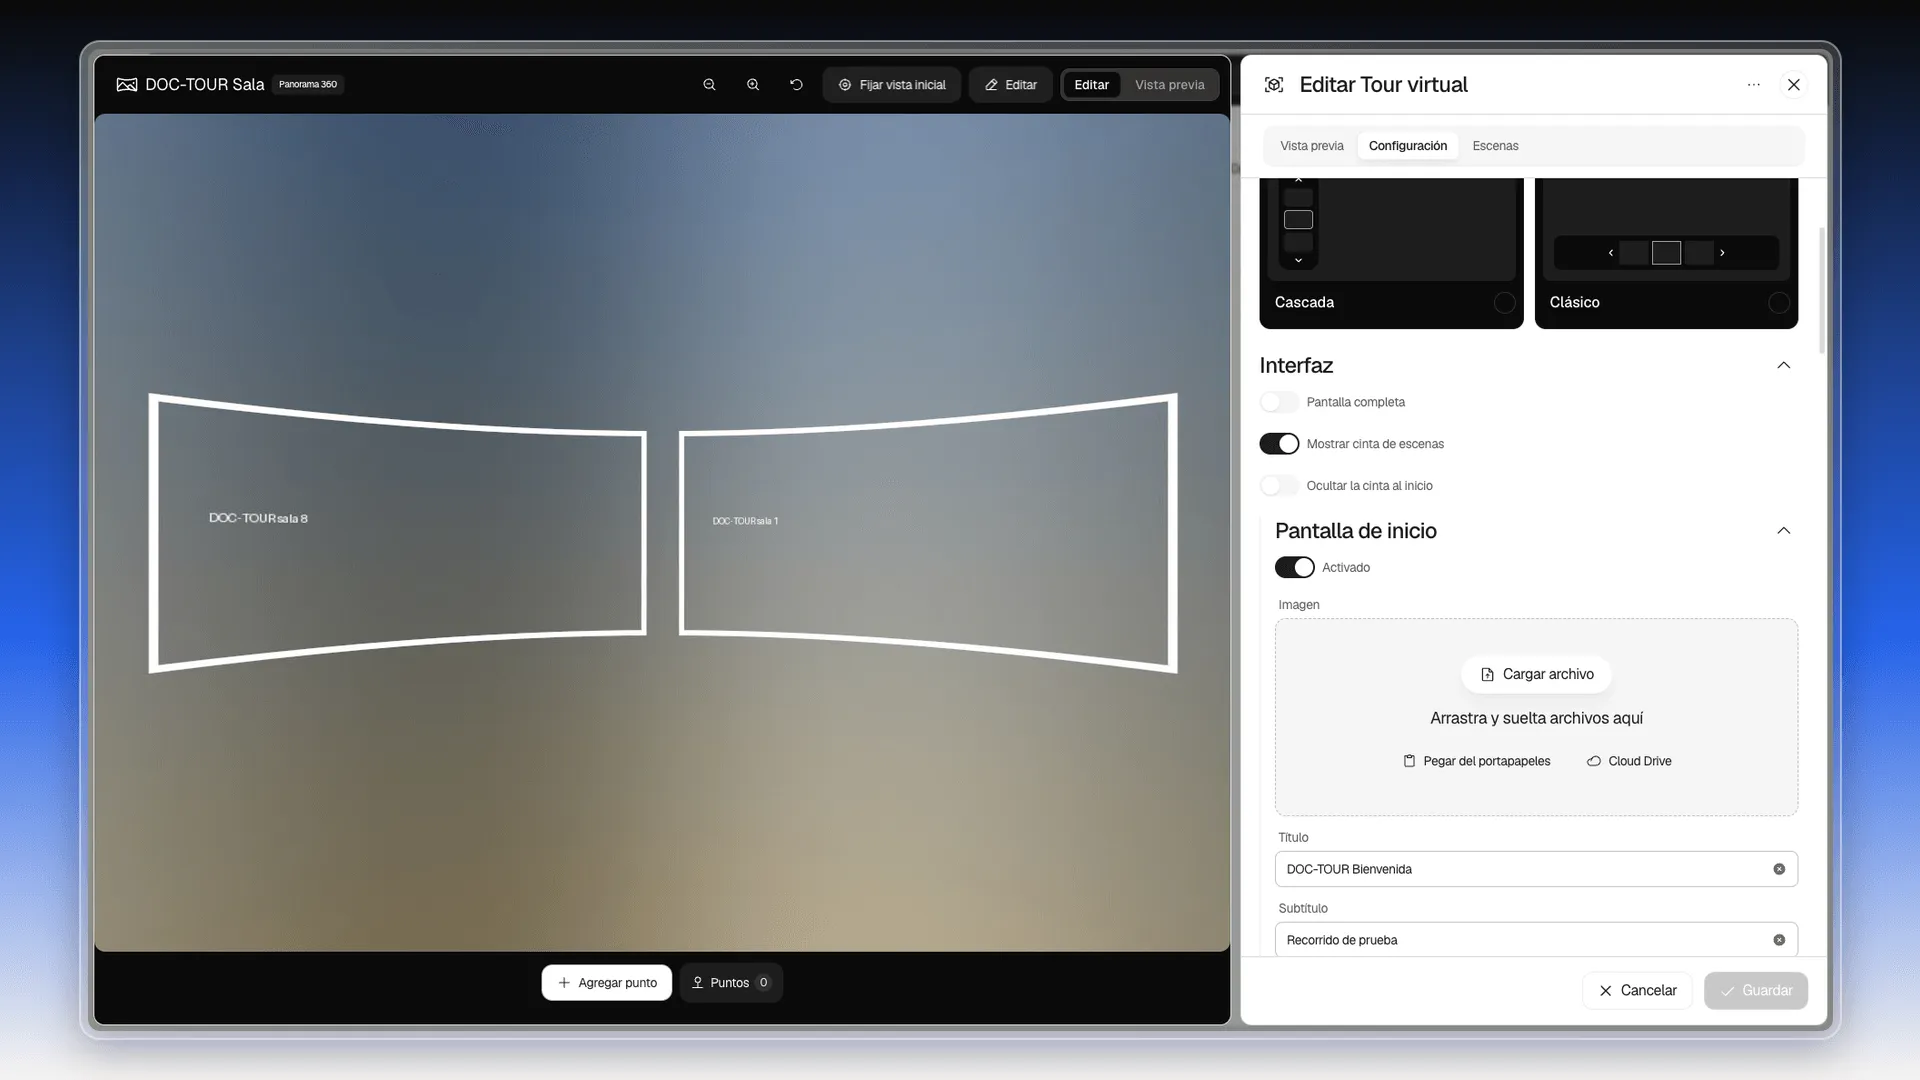Viewport: 1920px width, 1080px height.
Task: Turn off Mostrar cinta de escenas
Action: click(x=1279, y=444)
